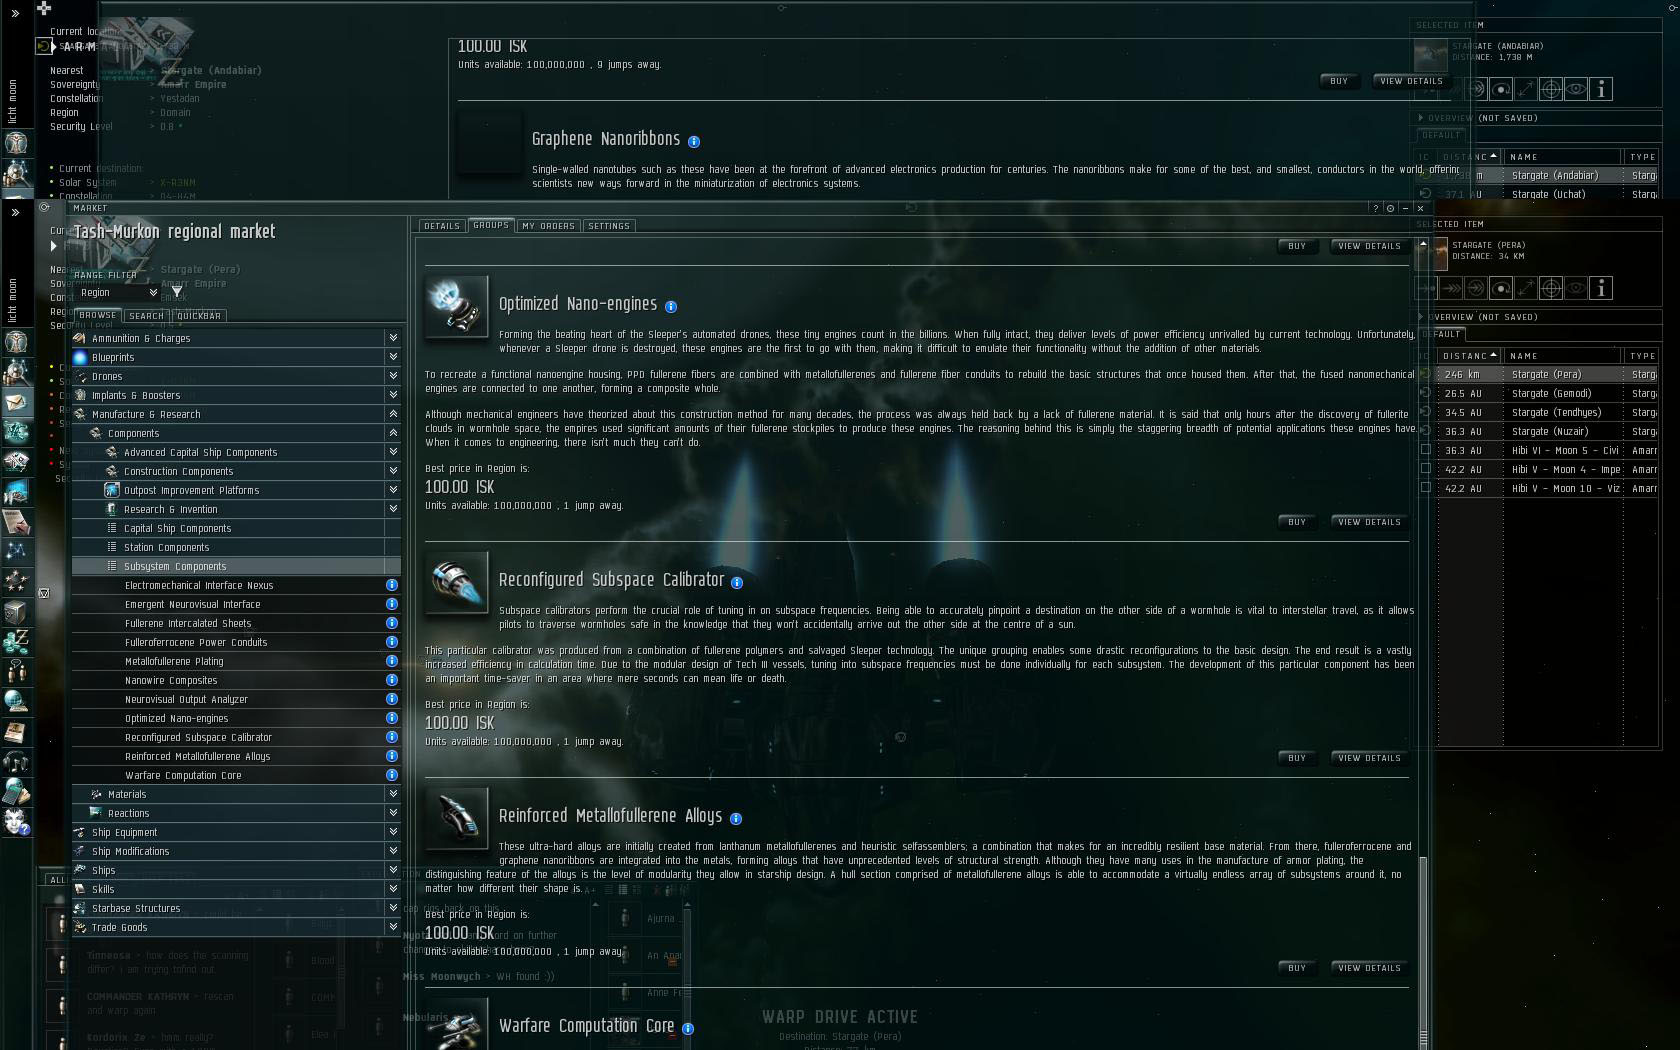Show info icon in Stargate (Andabiar) selected item panel
The height and width of the screenshot is (1050, 1680).
pyautogui.click(x=1601, y=90)
